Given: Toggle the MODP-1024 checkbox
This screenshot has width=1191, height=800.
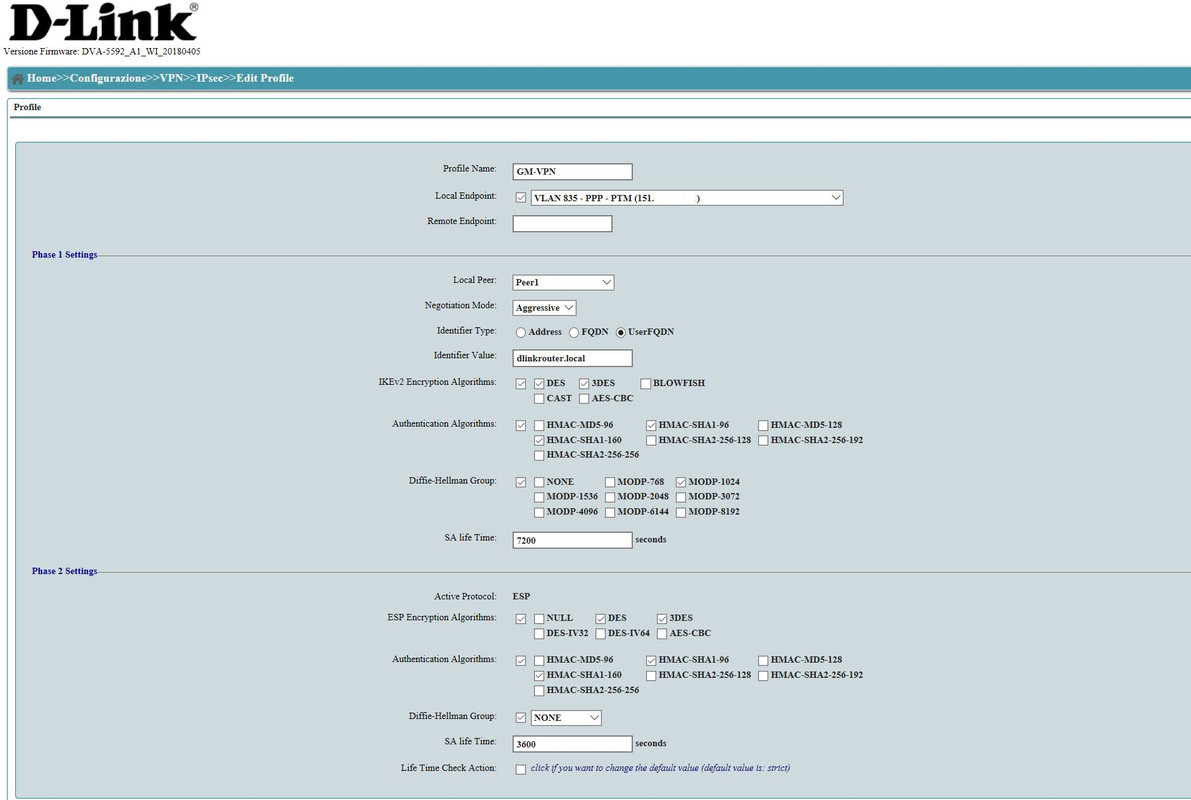Looking at the screenshot, I should click(681, 482).
